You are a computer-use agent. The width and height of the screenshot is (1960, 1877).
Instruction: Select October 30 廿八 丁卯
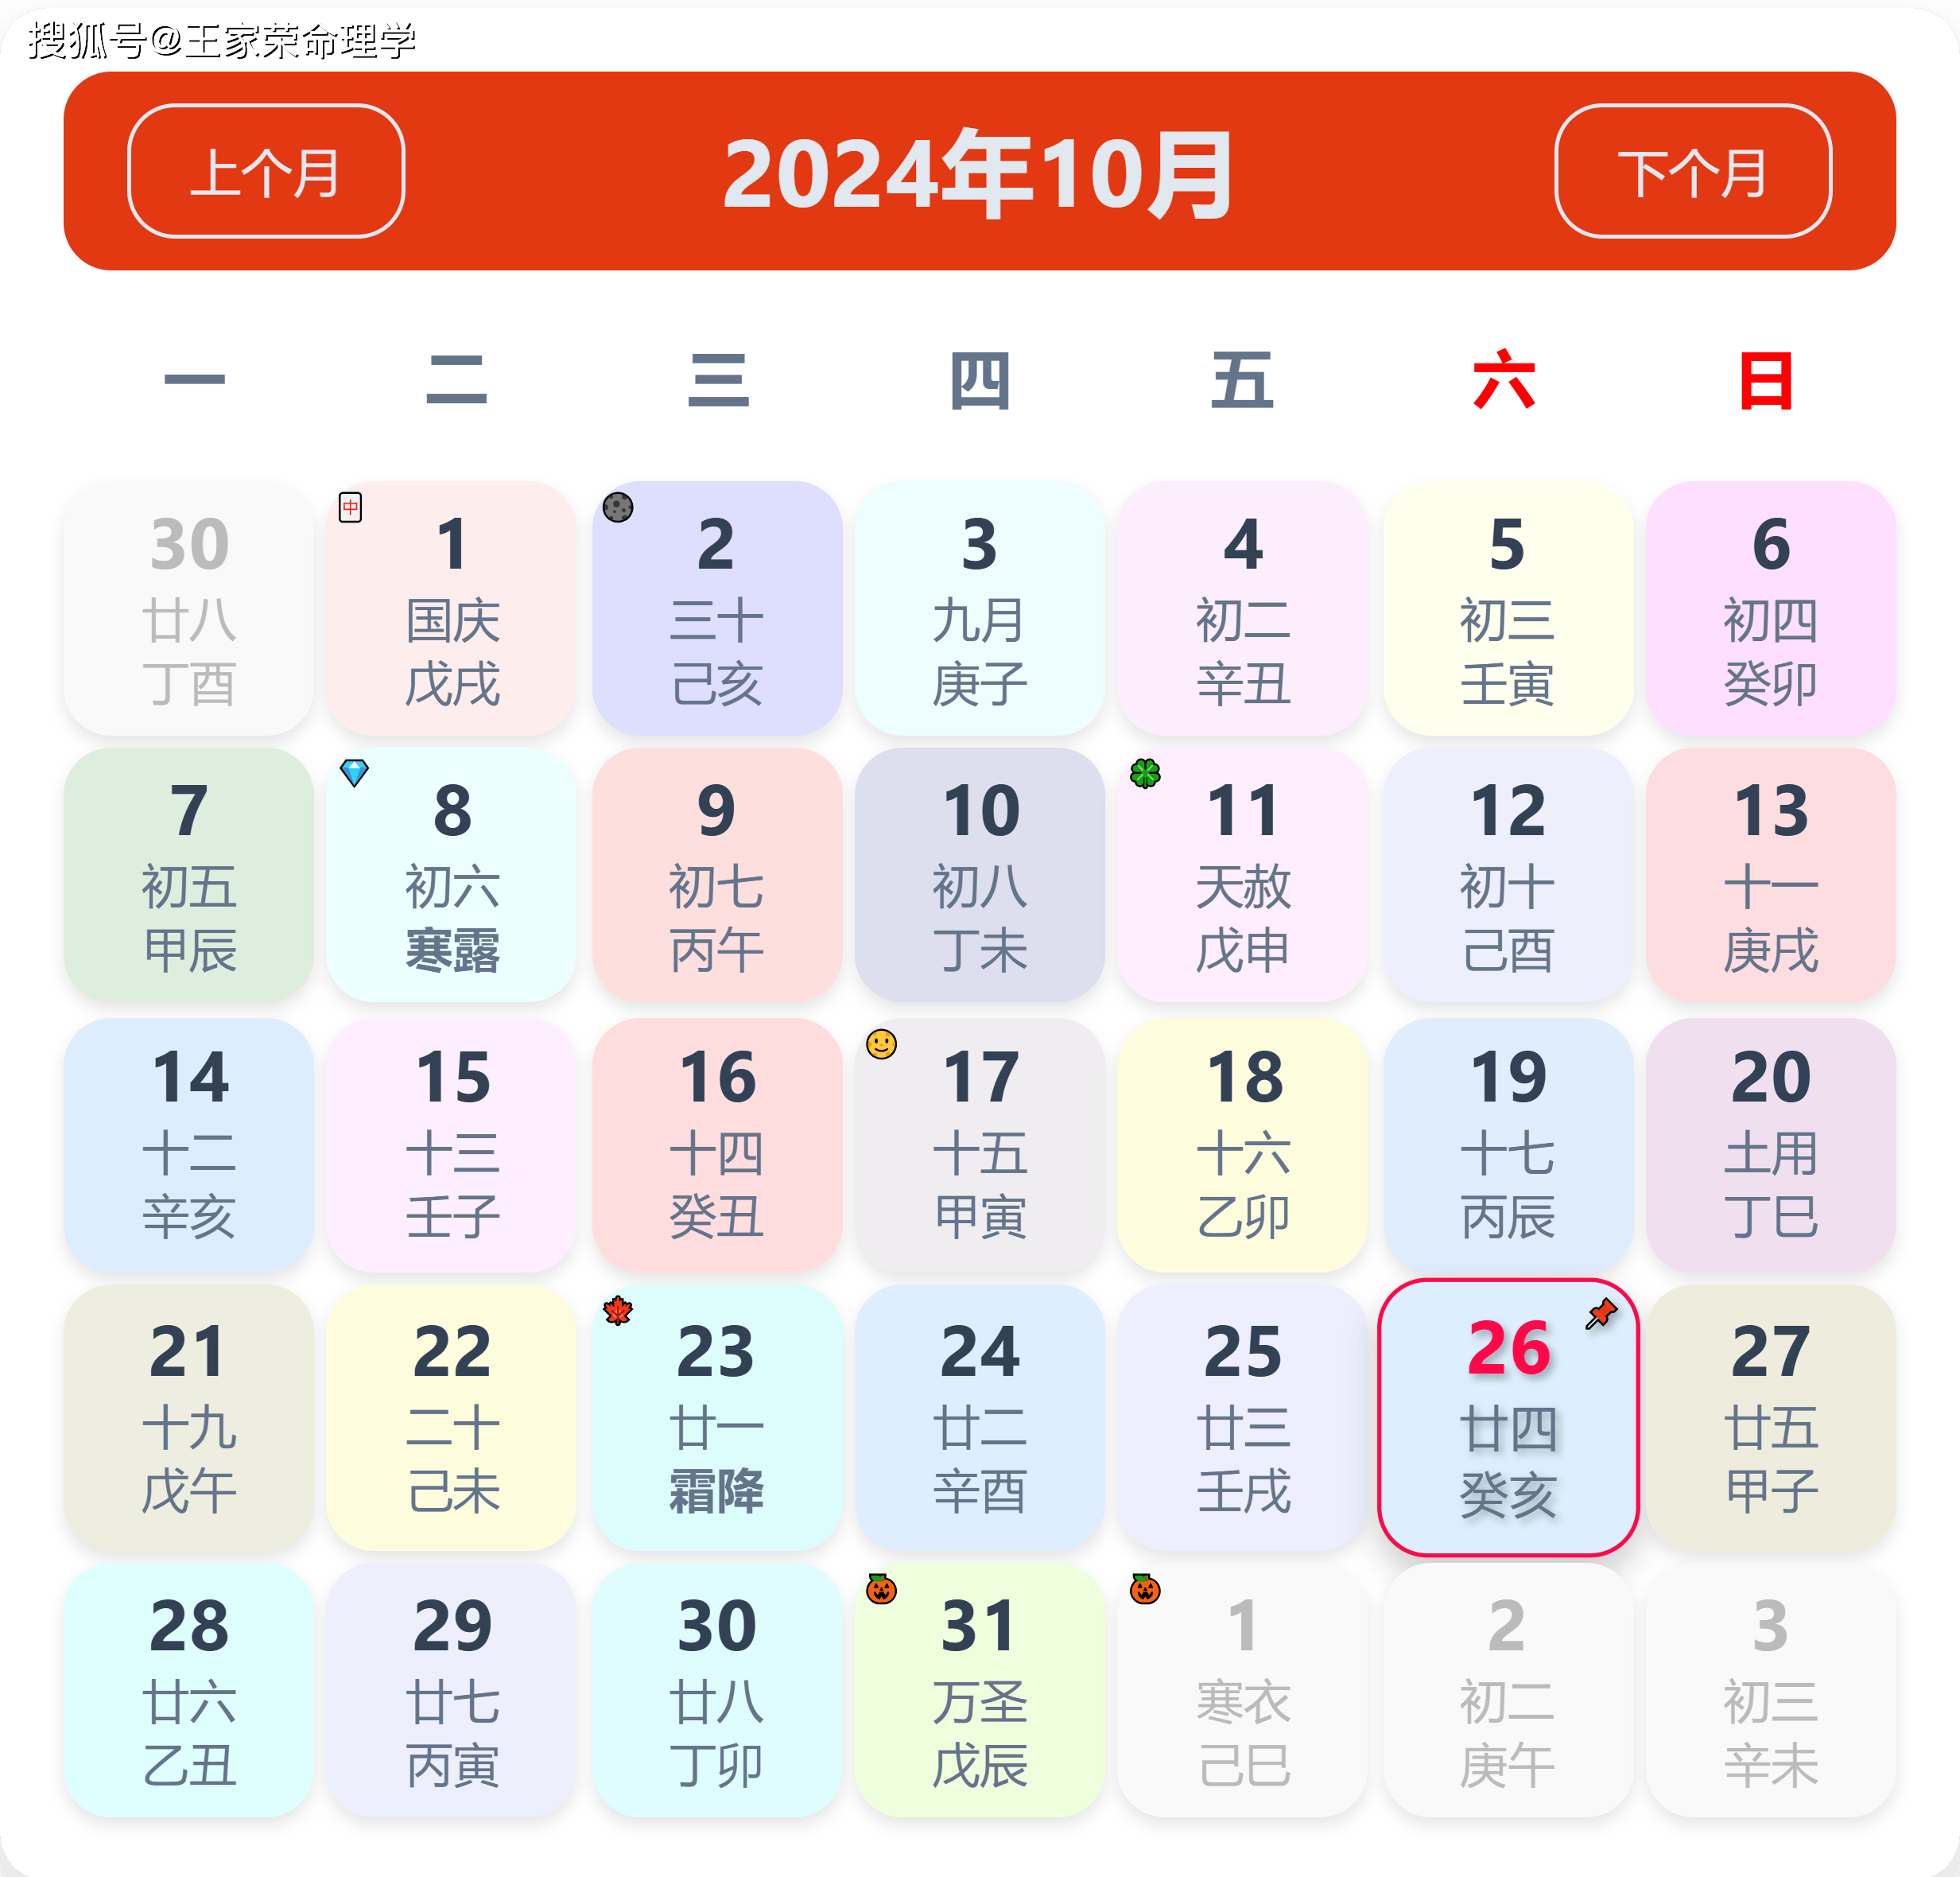[x=717, y=1691]
